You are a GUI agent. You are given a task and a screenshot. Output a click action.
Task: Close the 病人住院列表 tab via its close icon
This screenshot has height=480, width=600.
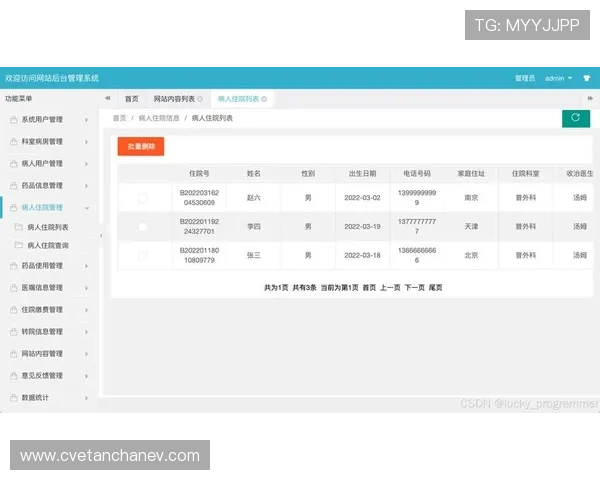pos(265,99)
